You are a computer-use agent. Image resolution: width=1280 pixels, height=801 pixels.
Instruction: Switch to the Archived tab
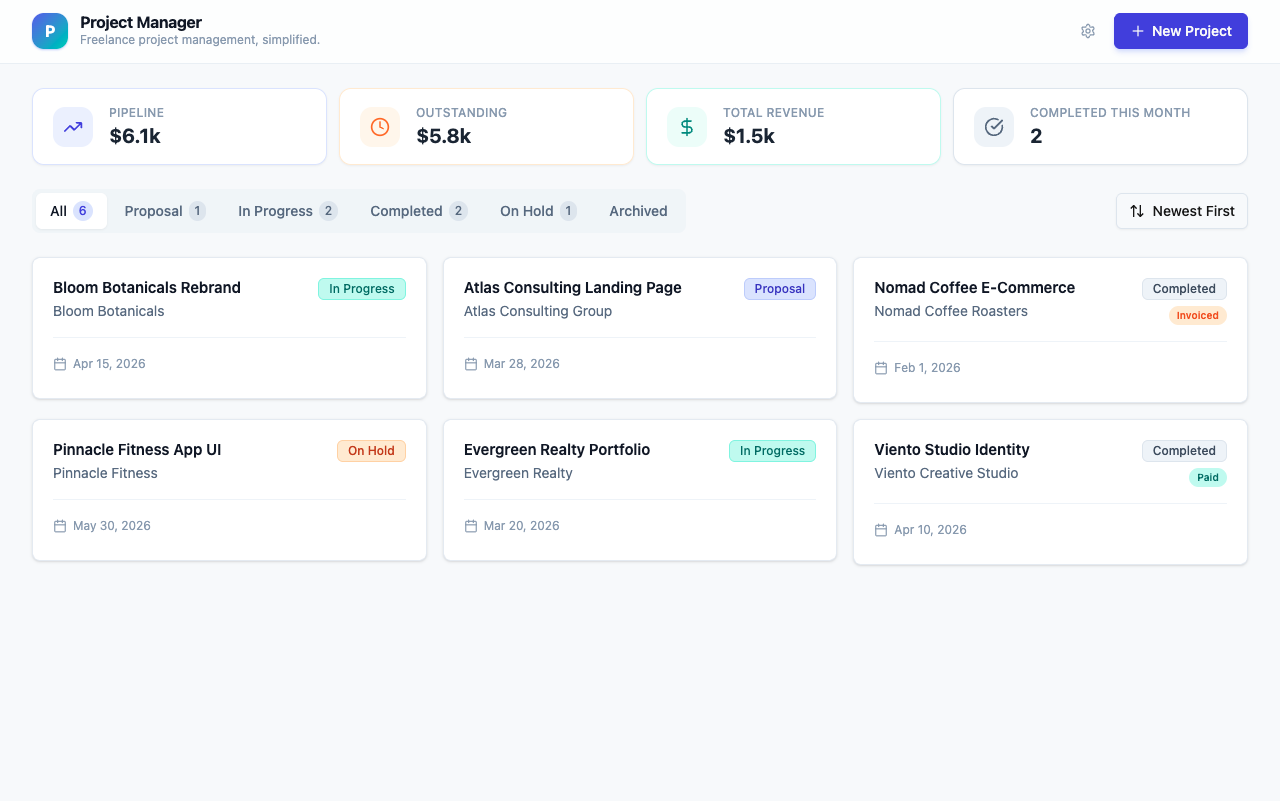point(638,211)
